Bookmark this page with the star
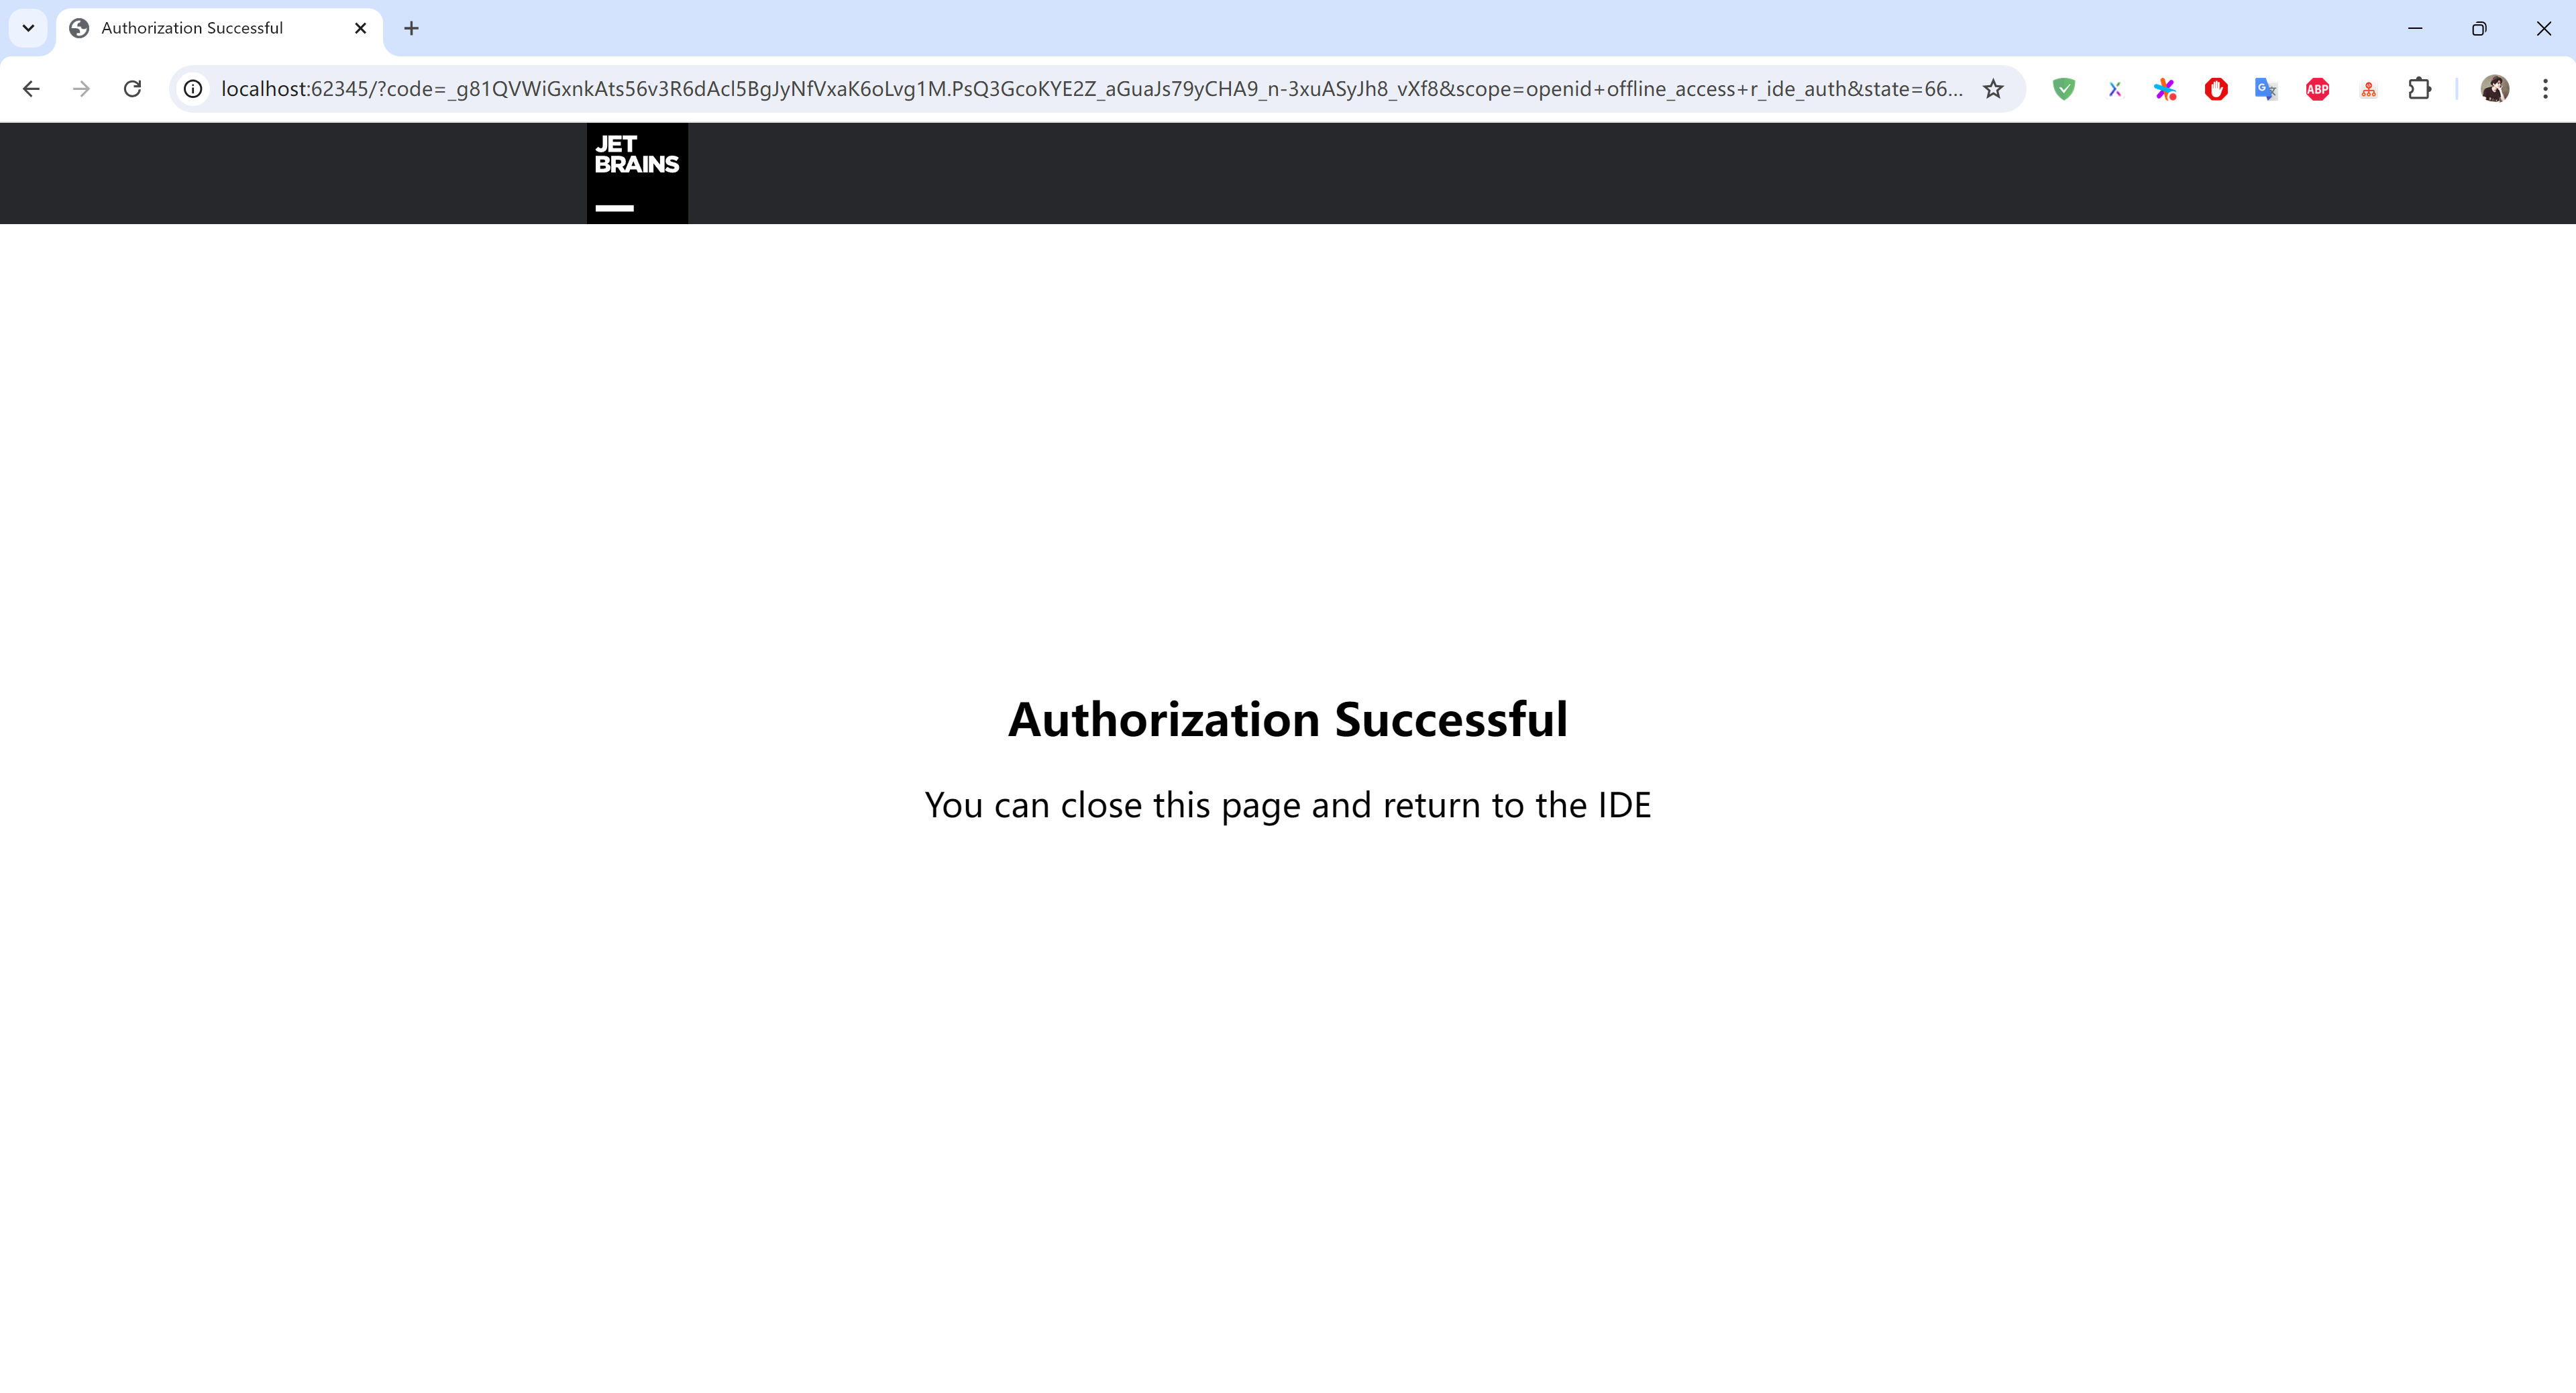This screenshot has width=2576, height=1393. pos(1993,89)
